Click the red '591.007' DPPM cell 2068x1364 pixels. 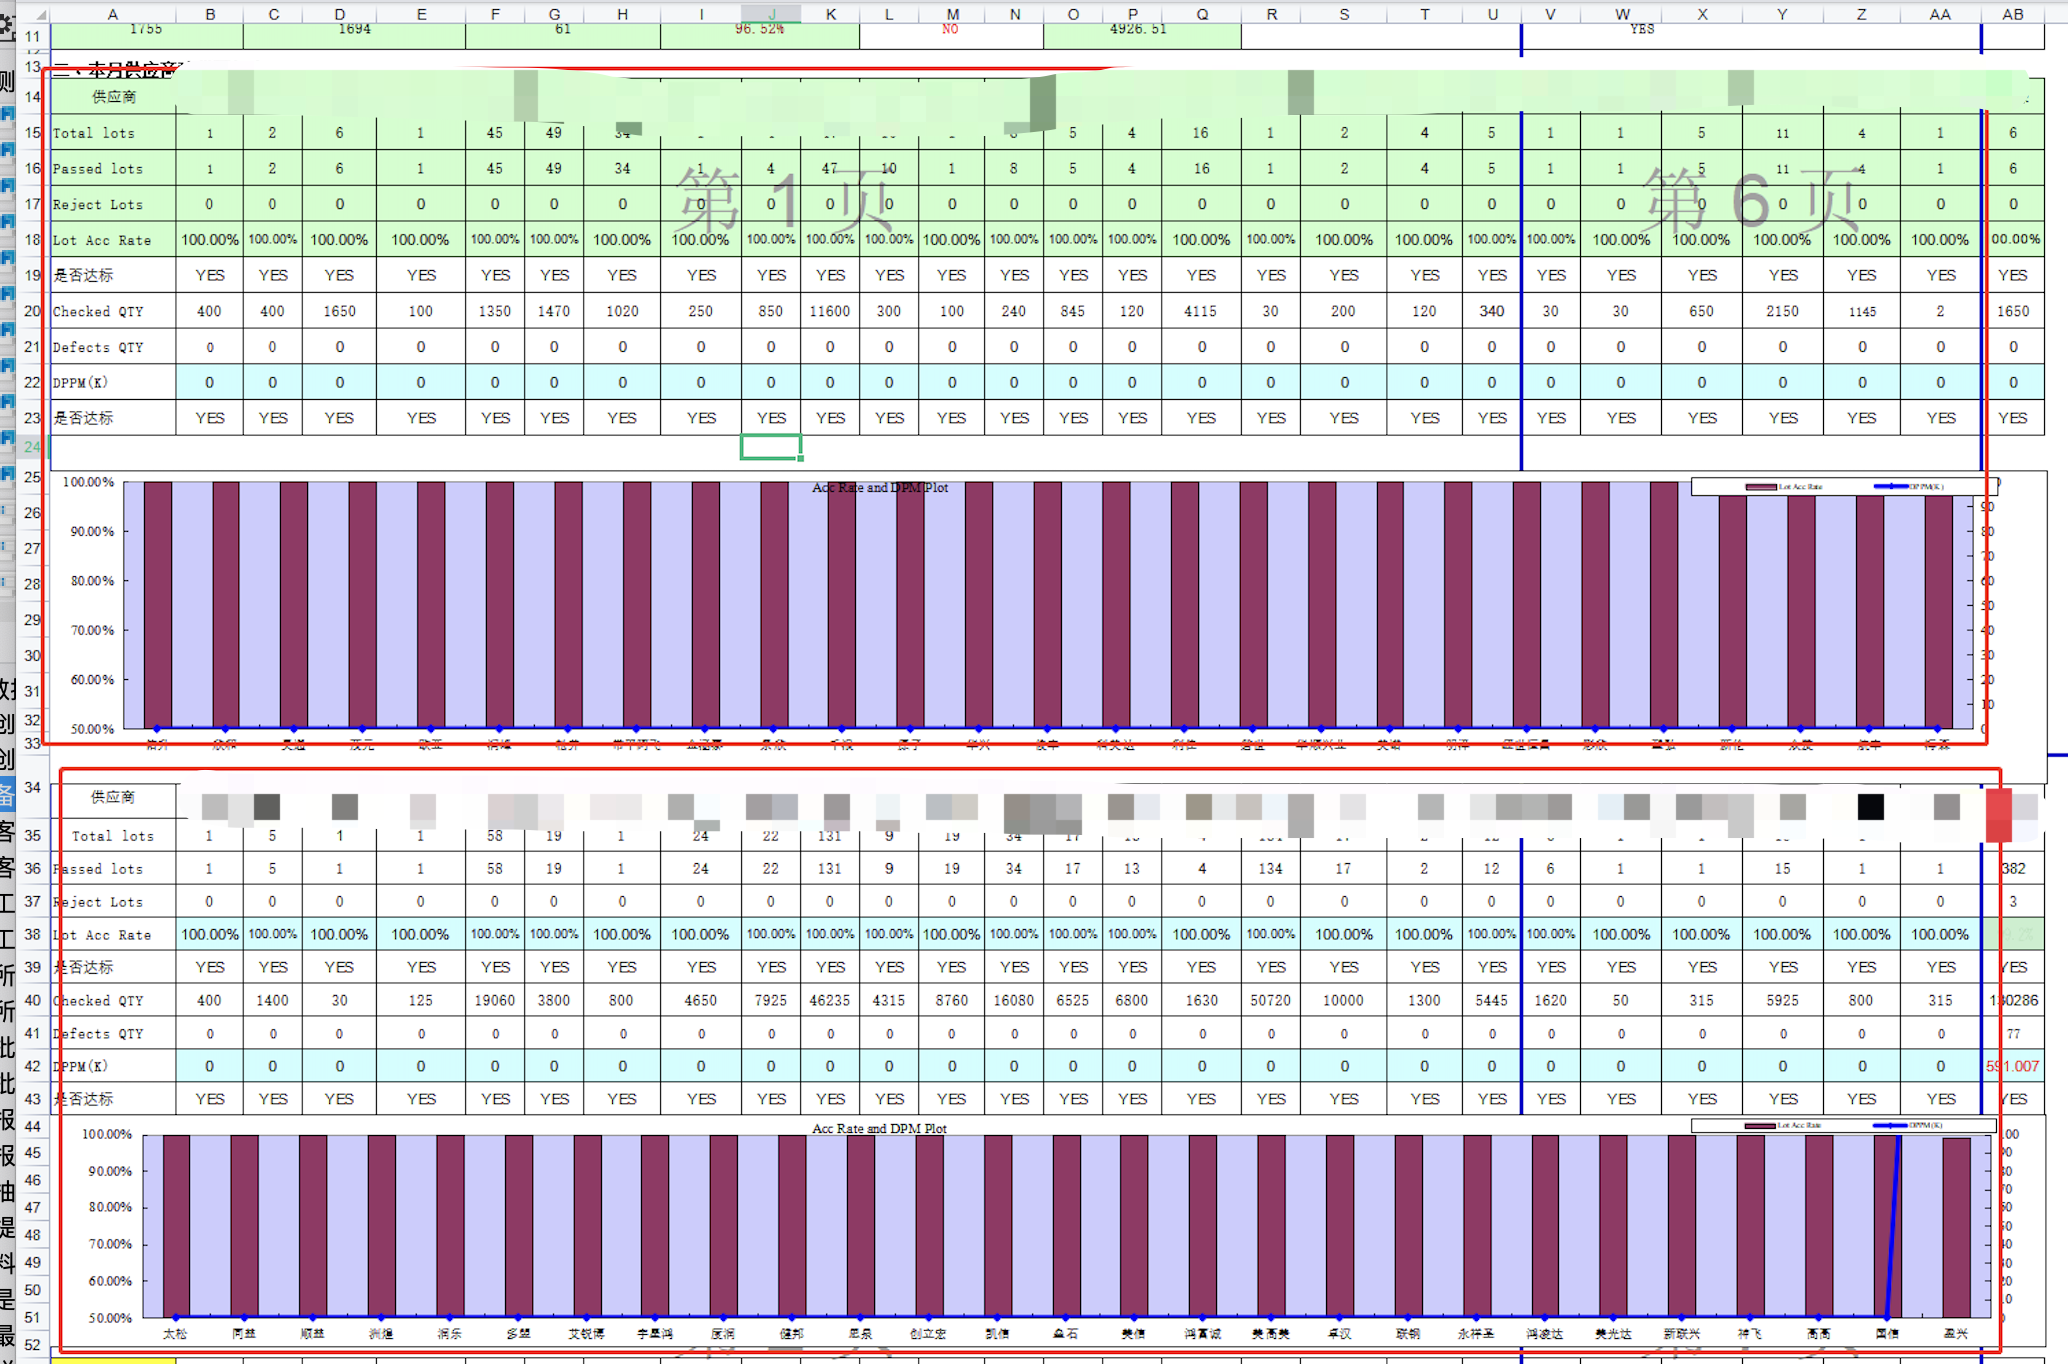pos(2013,1066)
